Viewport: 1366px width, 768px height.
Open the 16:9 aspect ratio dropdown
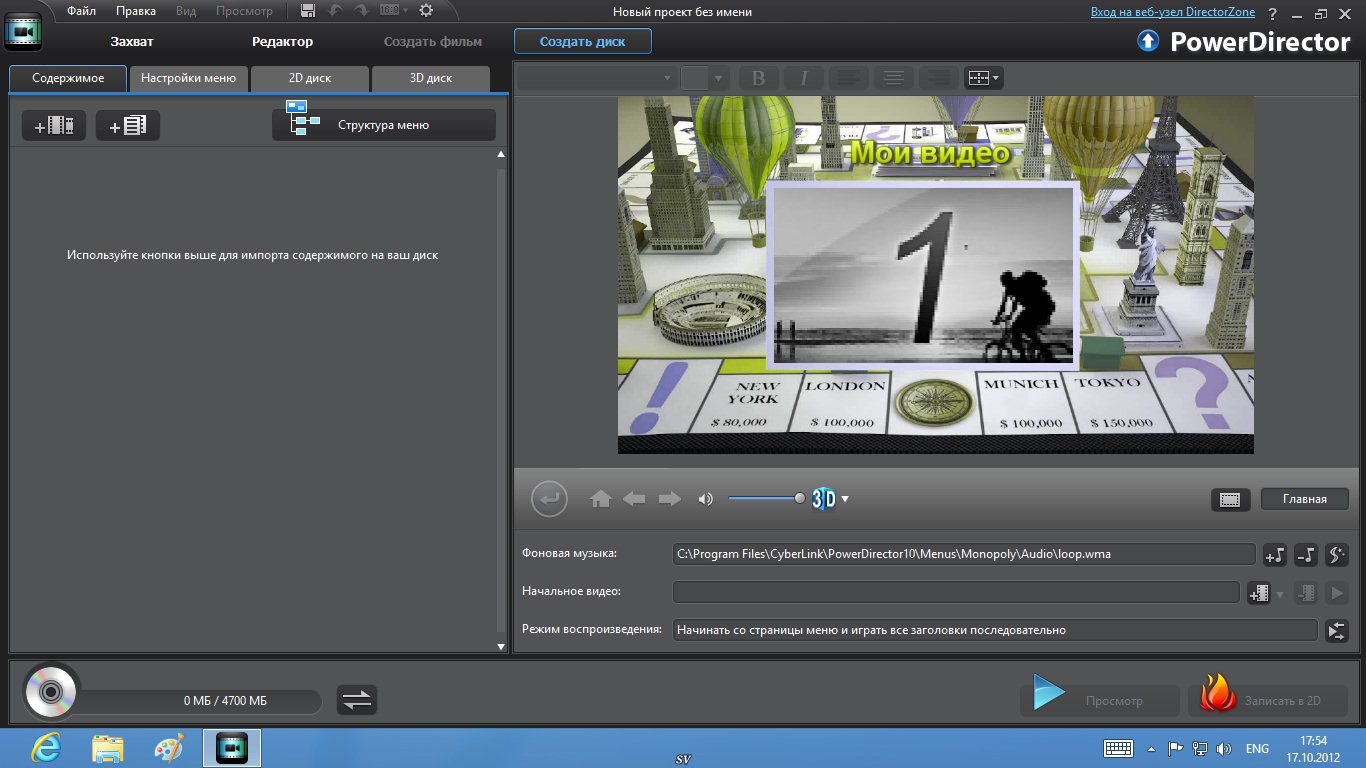395,11
